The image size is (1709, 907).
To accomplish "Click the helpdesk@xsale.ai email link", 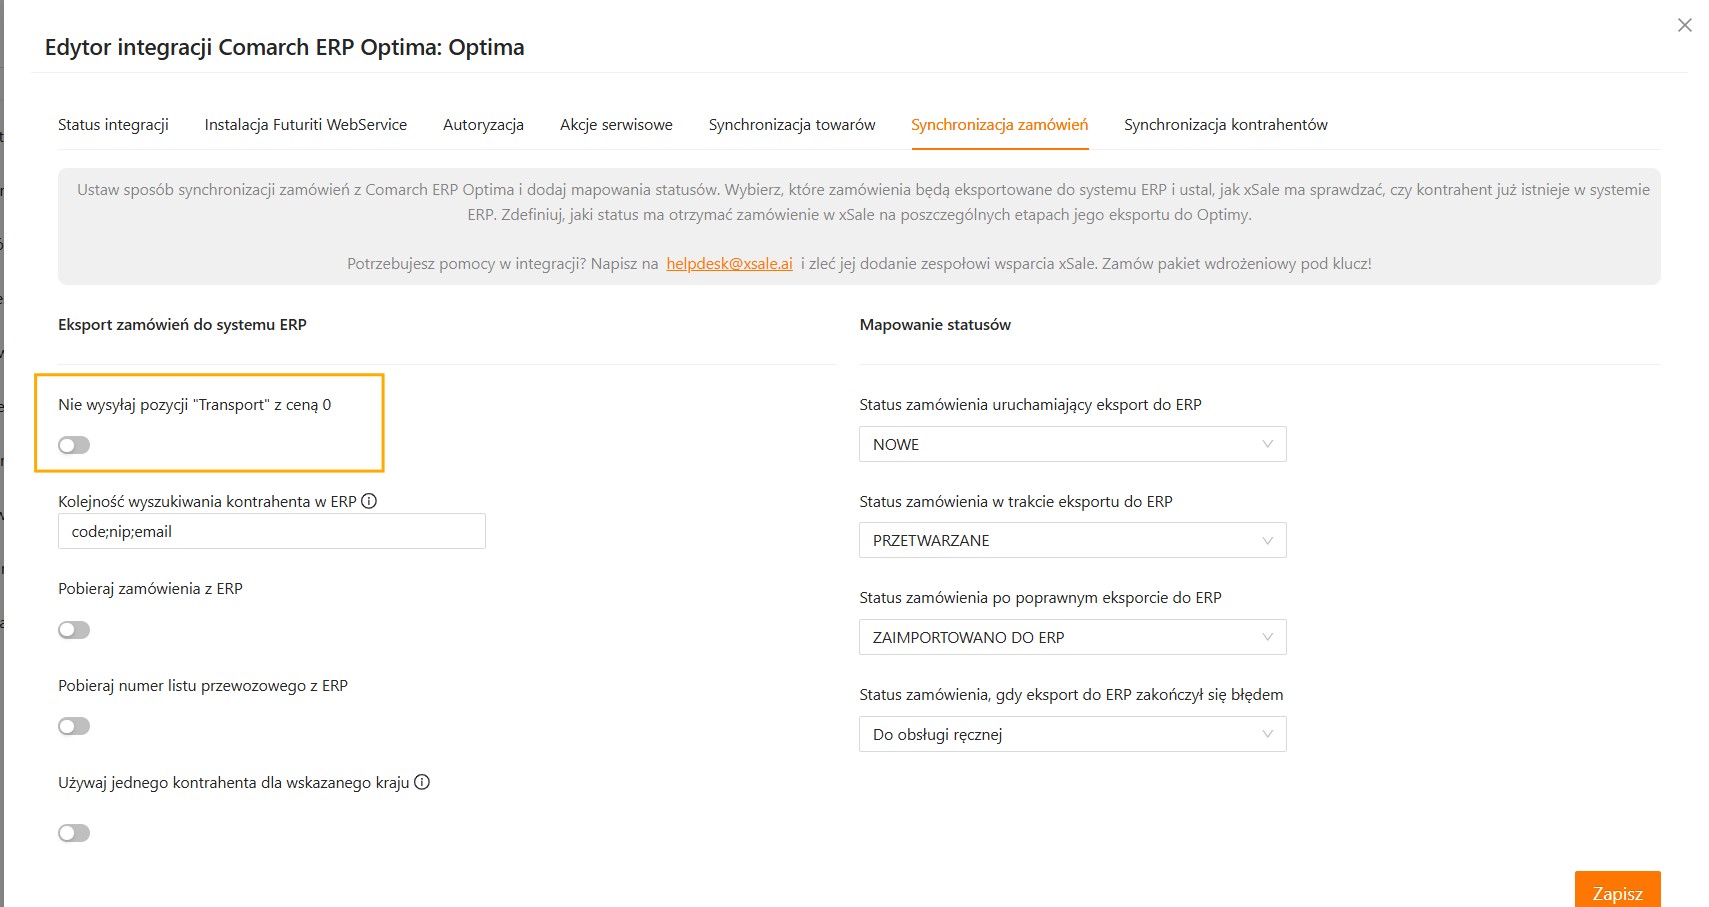I will (729, 264).
